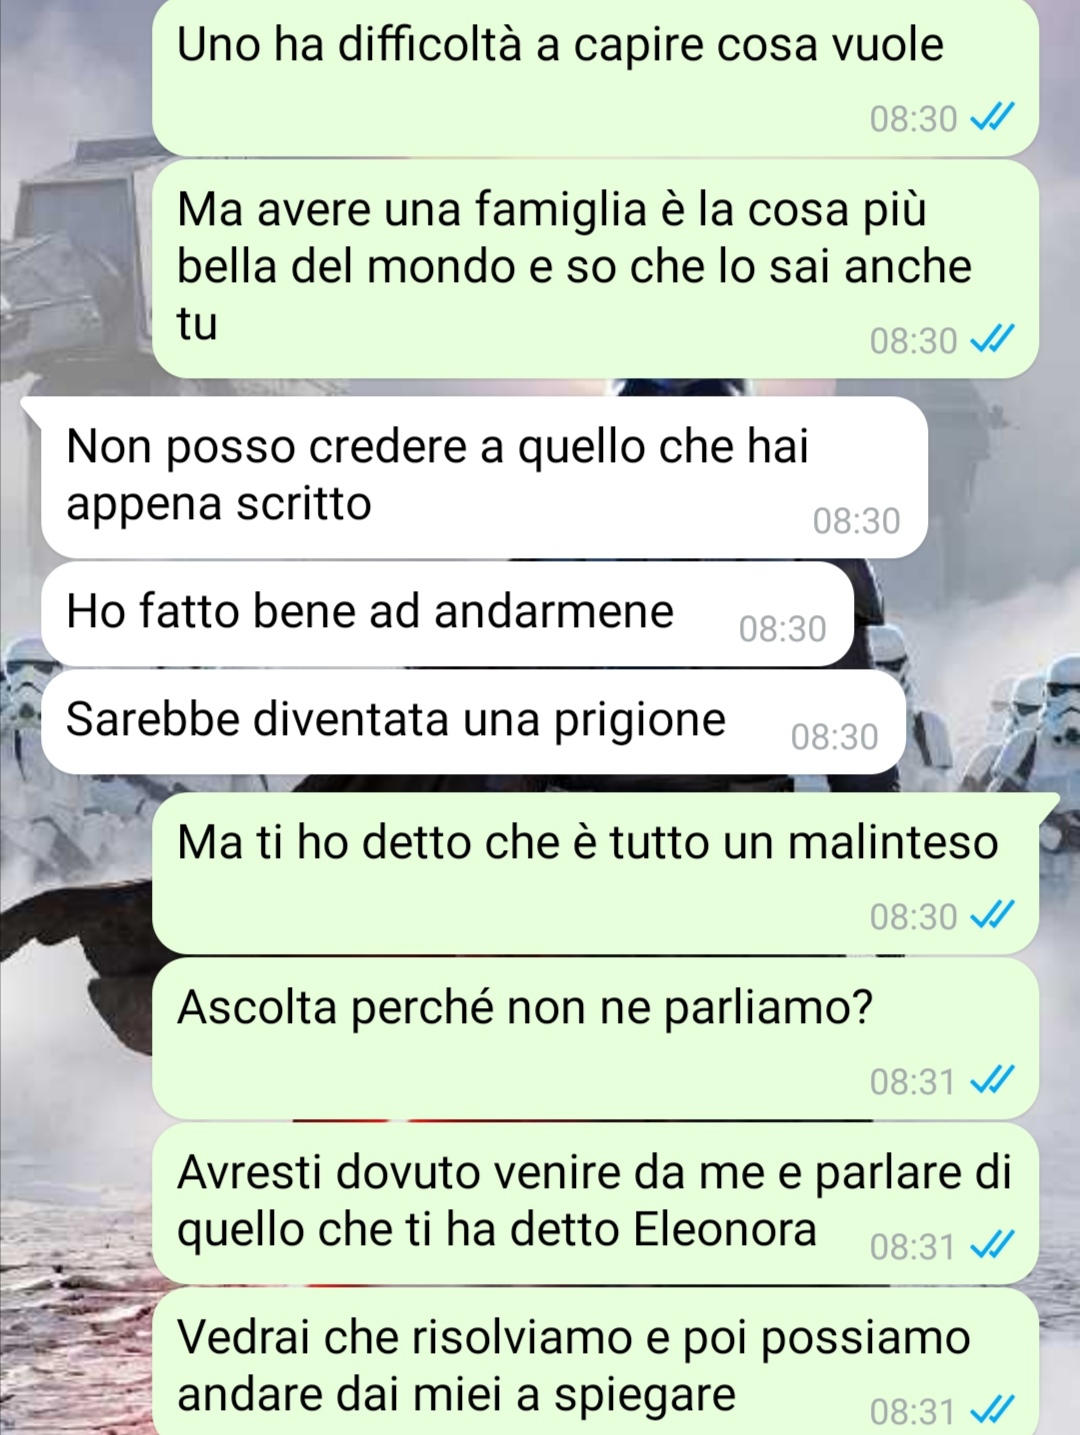Select message mentioning Eleonora

[595, 1202]
